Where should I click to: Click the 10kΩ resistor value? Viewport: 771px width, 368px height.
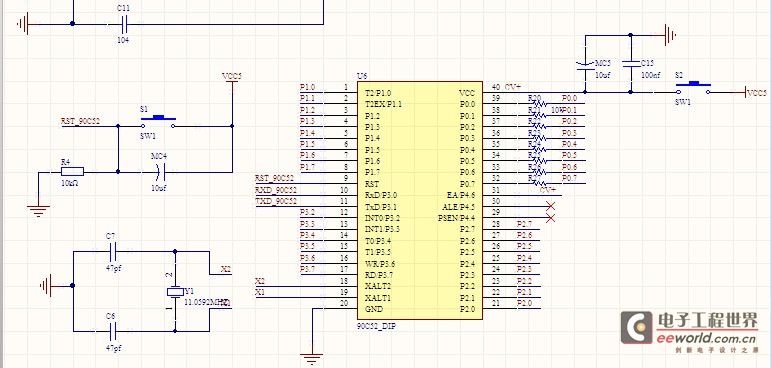point(71,184)
